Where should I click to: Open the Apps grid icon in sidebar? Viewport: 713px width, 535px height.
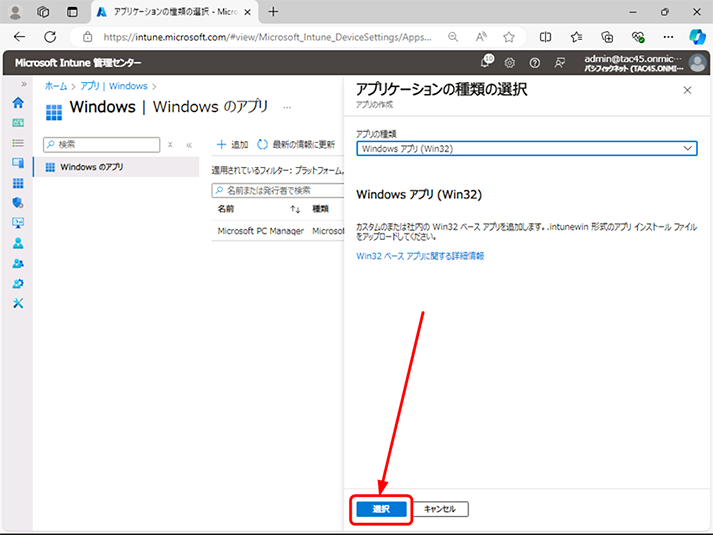18,183
